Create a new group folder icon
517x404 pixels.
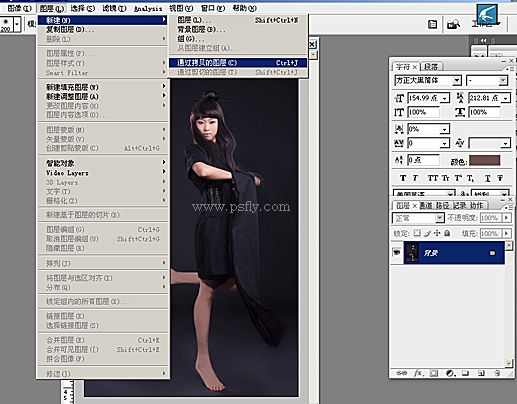[465, 373]
